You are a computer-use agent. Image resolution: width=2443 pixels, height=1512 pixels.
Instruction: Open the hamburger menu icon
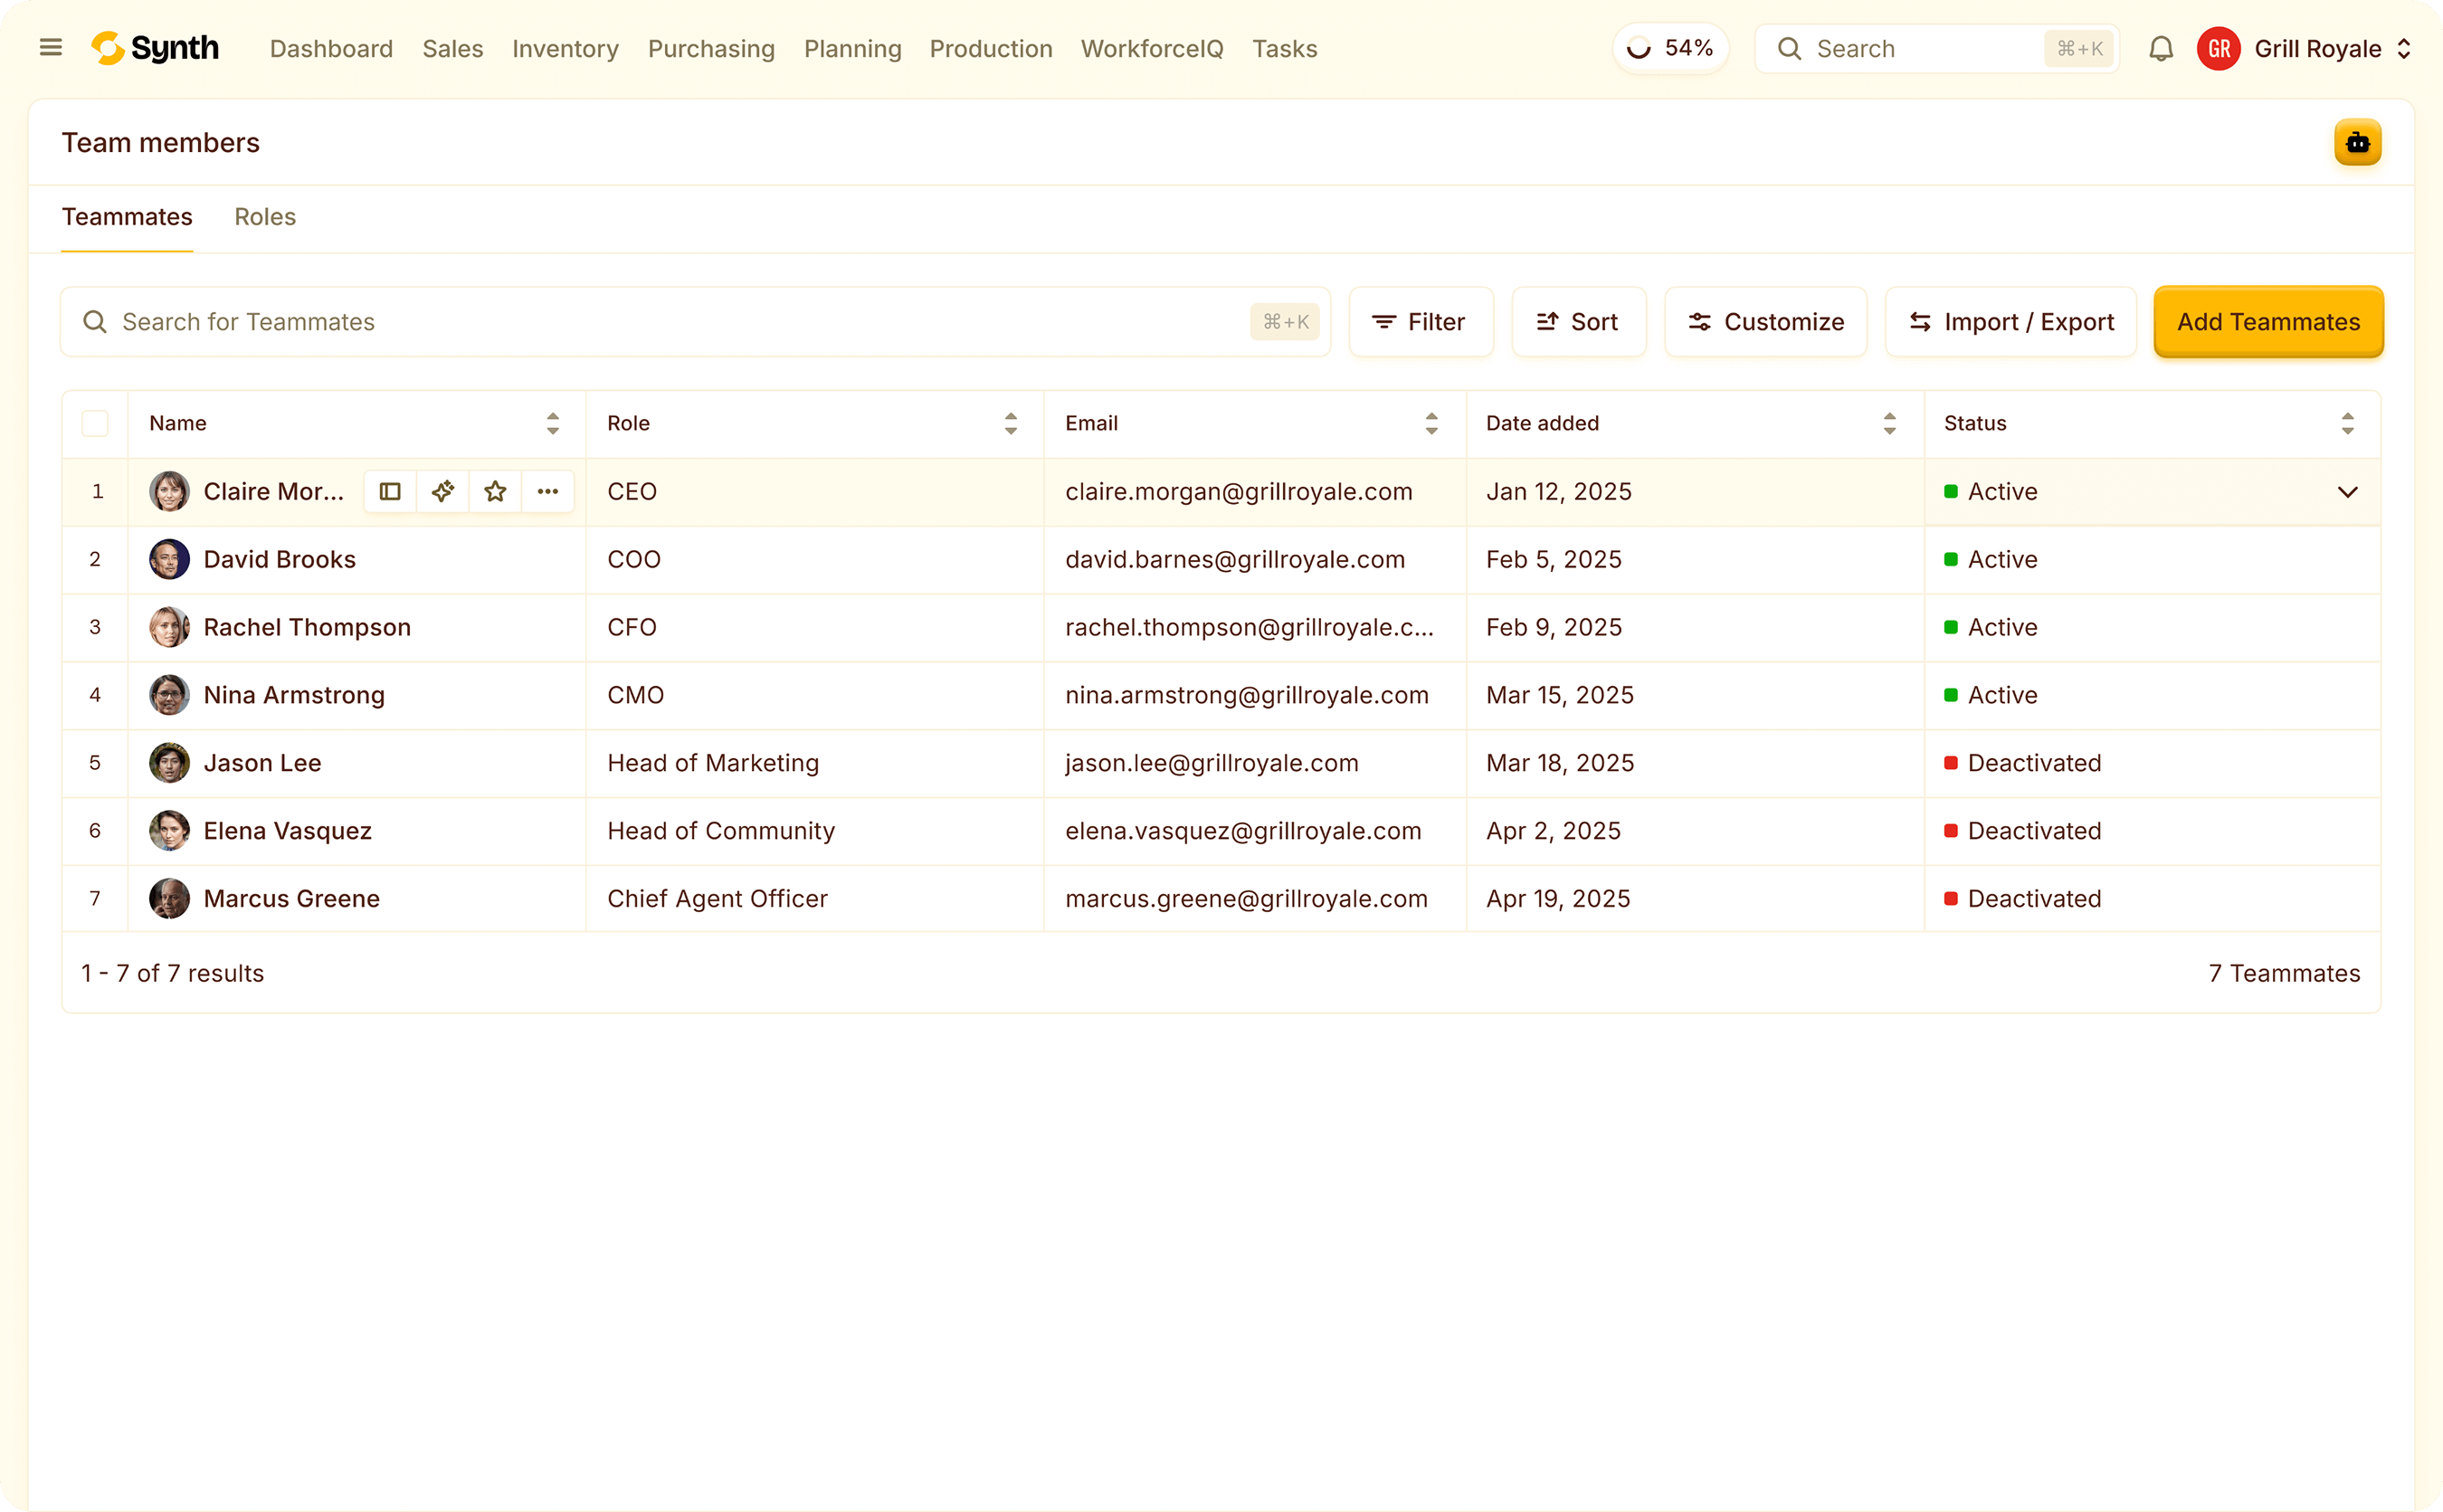pos(50,48)
